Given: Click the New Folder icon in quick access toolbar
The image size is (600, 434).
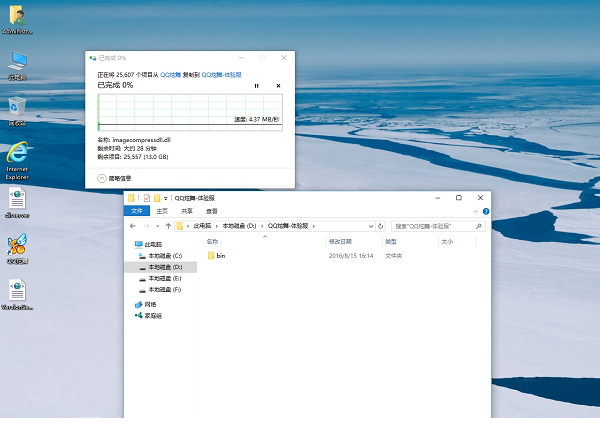Looking at the screenshot, I should click(x=157, y=198).
